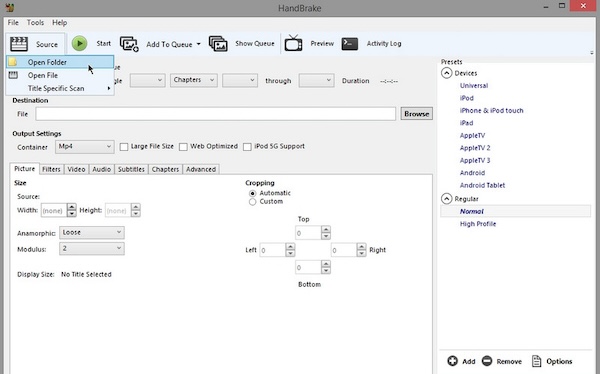Open the Tools menu
The width and height of the screenshot is (600, 374).
point(35,23)
